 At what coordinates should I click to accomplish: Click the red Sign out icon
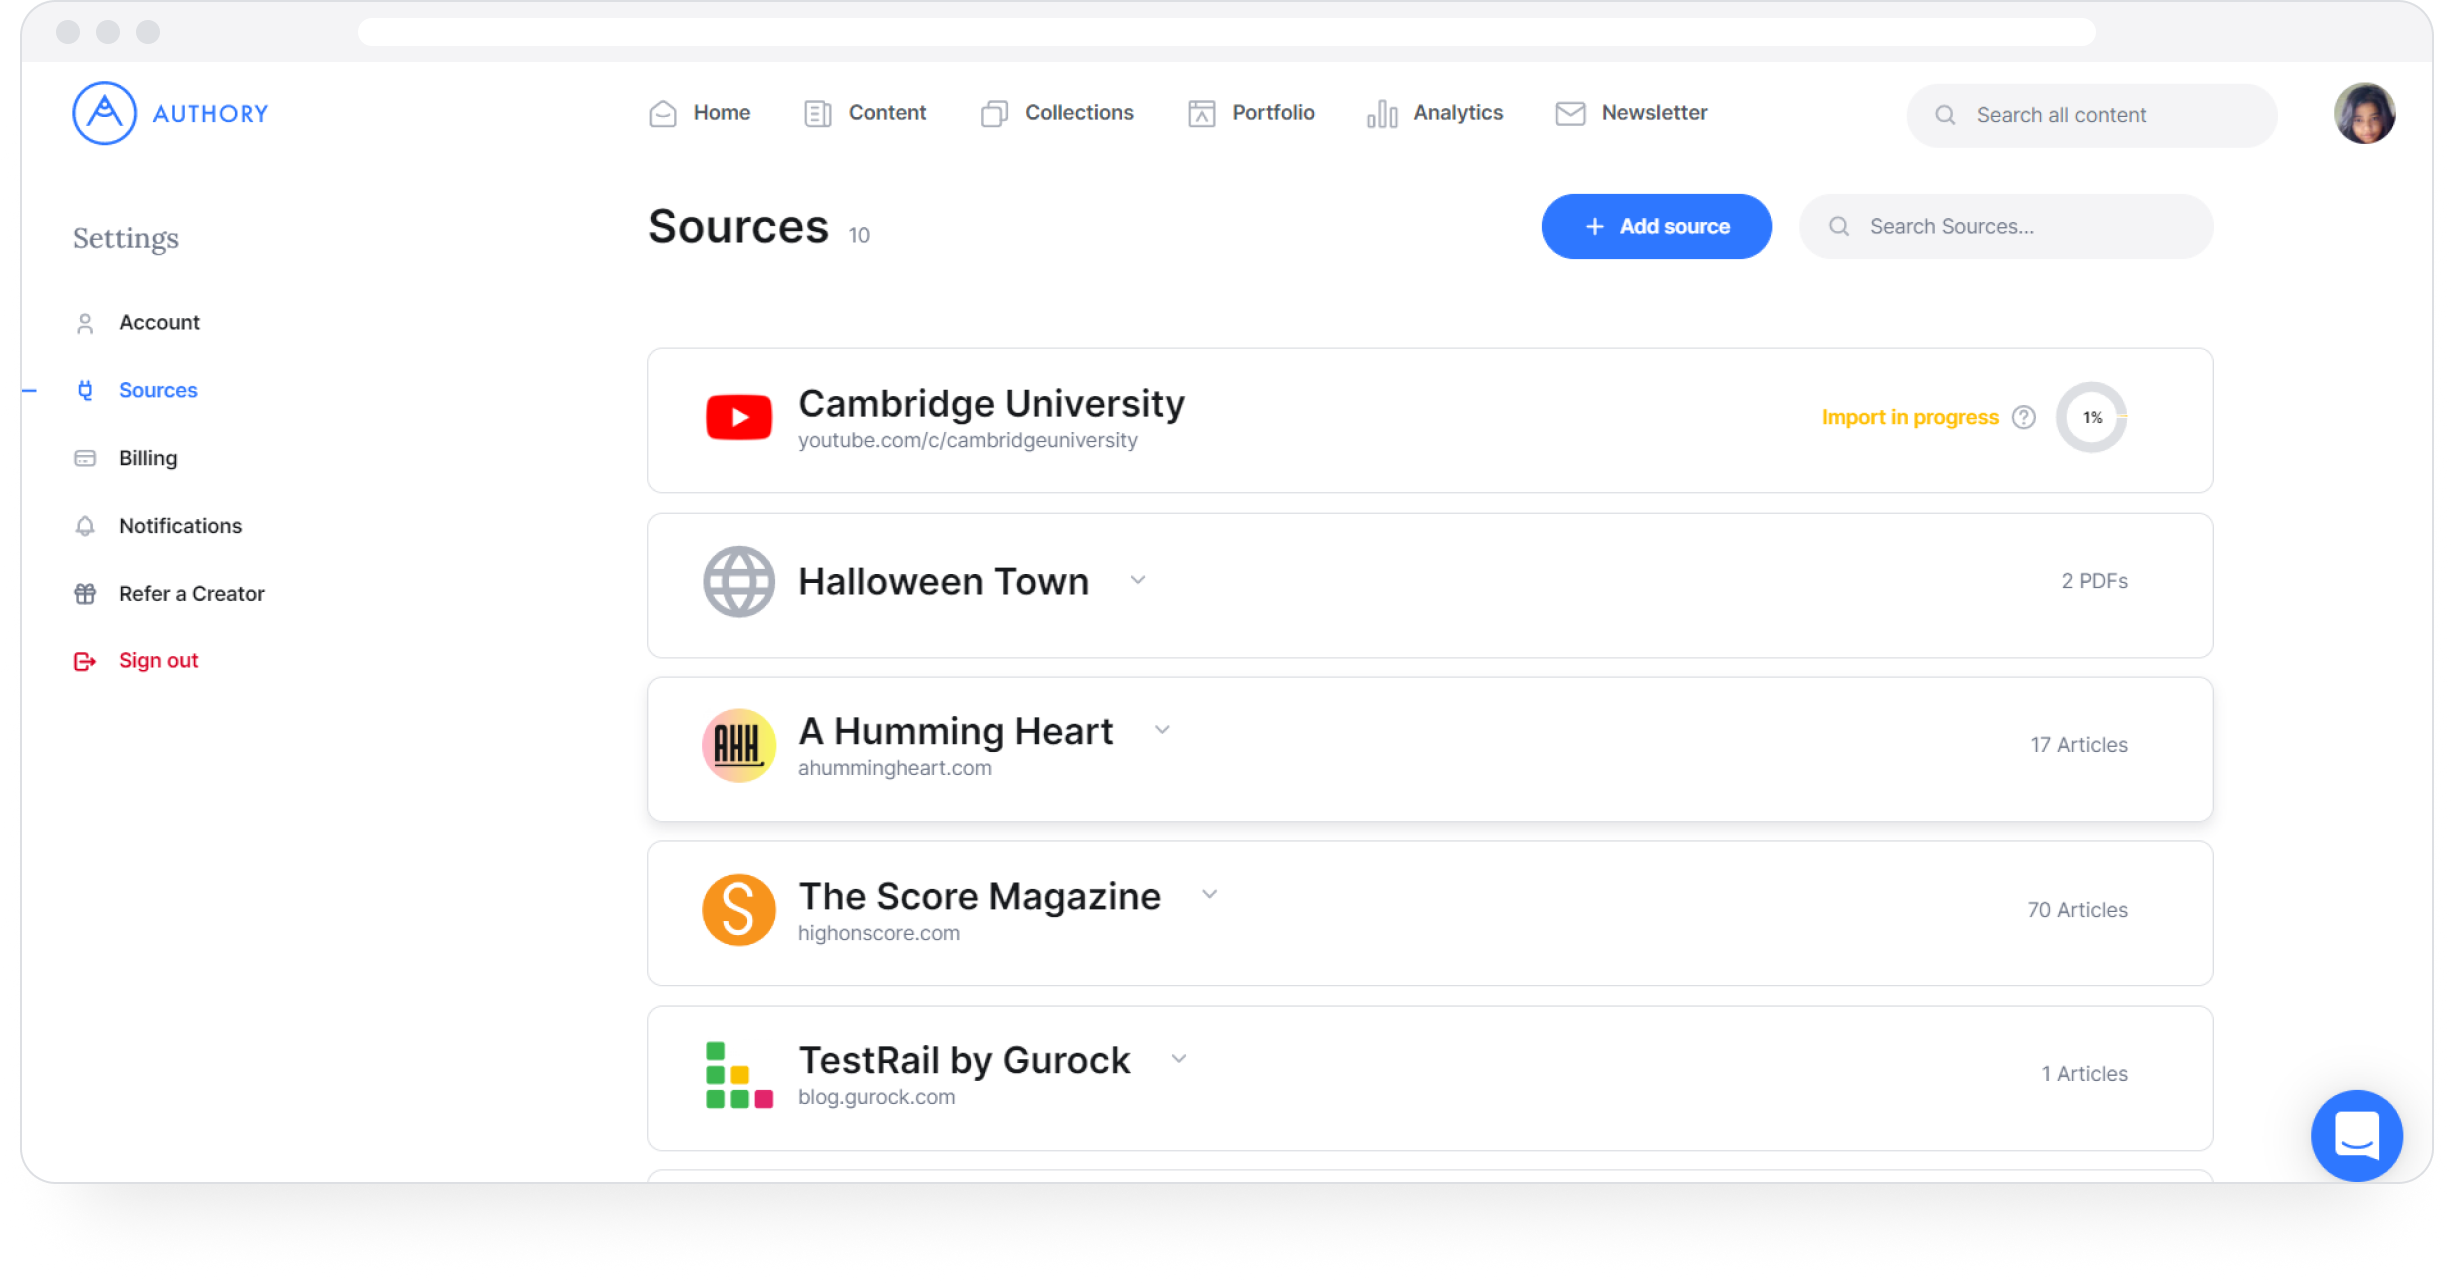pyautogui.click(x=85, y=661)
